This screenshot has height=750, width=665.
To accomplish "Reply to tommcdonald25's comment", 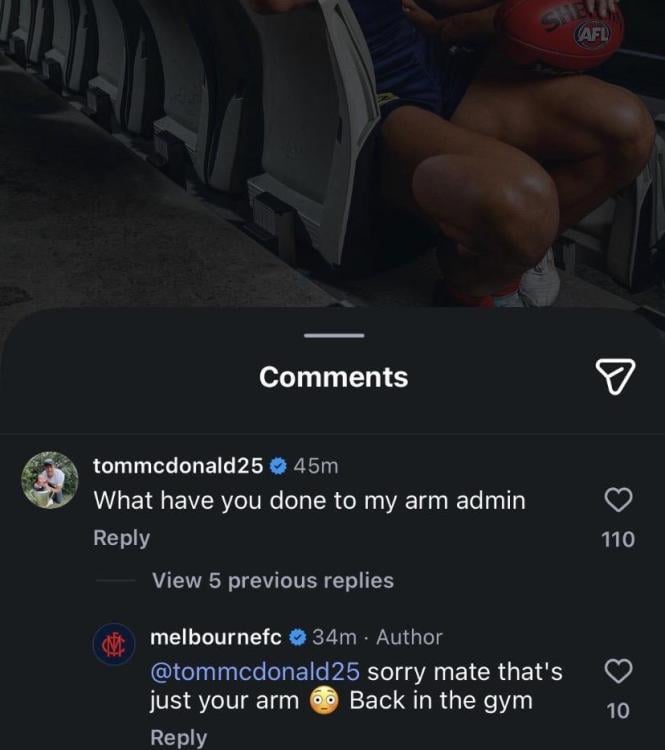I will (121, 538).
